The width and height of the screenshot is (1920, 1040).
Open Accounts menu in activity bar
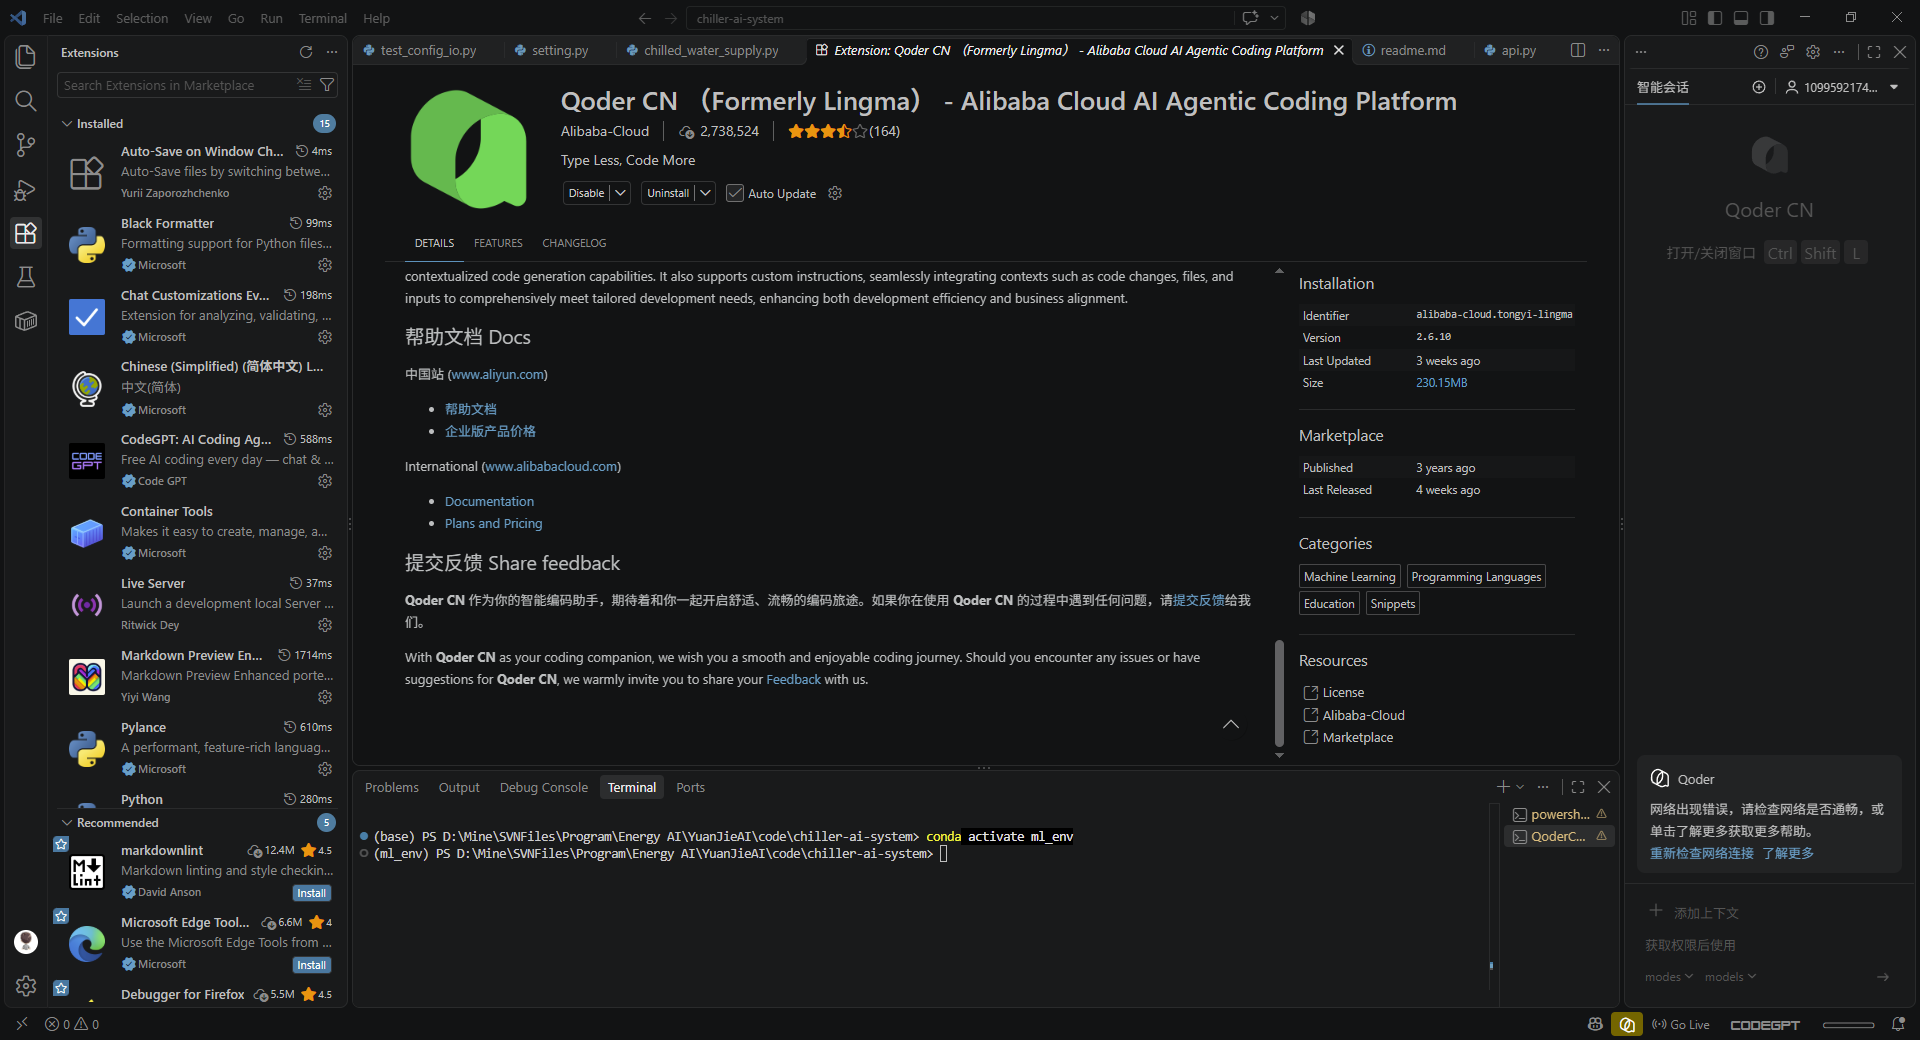click(x=26, y=942)
